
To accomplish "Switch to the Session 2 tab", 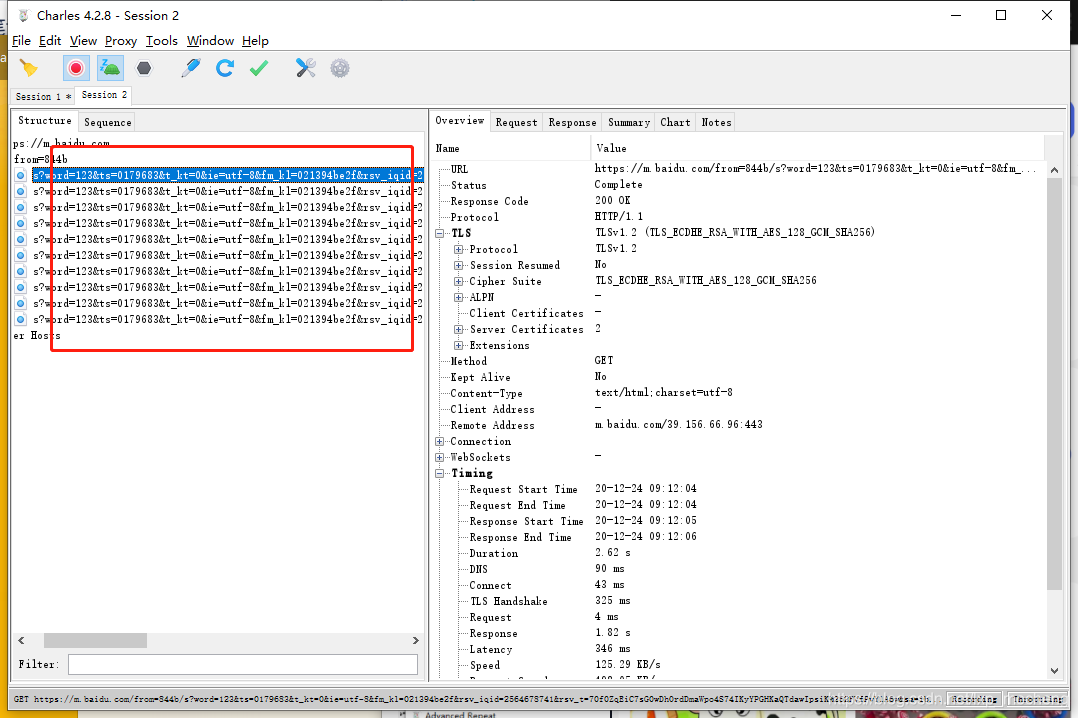I will tap(104, 95).
